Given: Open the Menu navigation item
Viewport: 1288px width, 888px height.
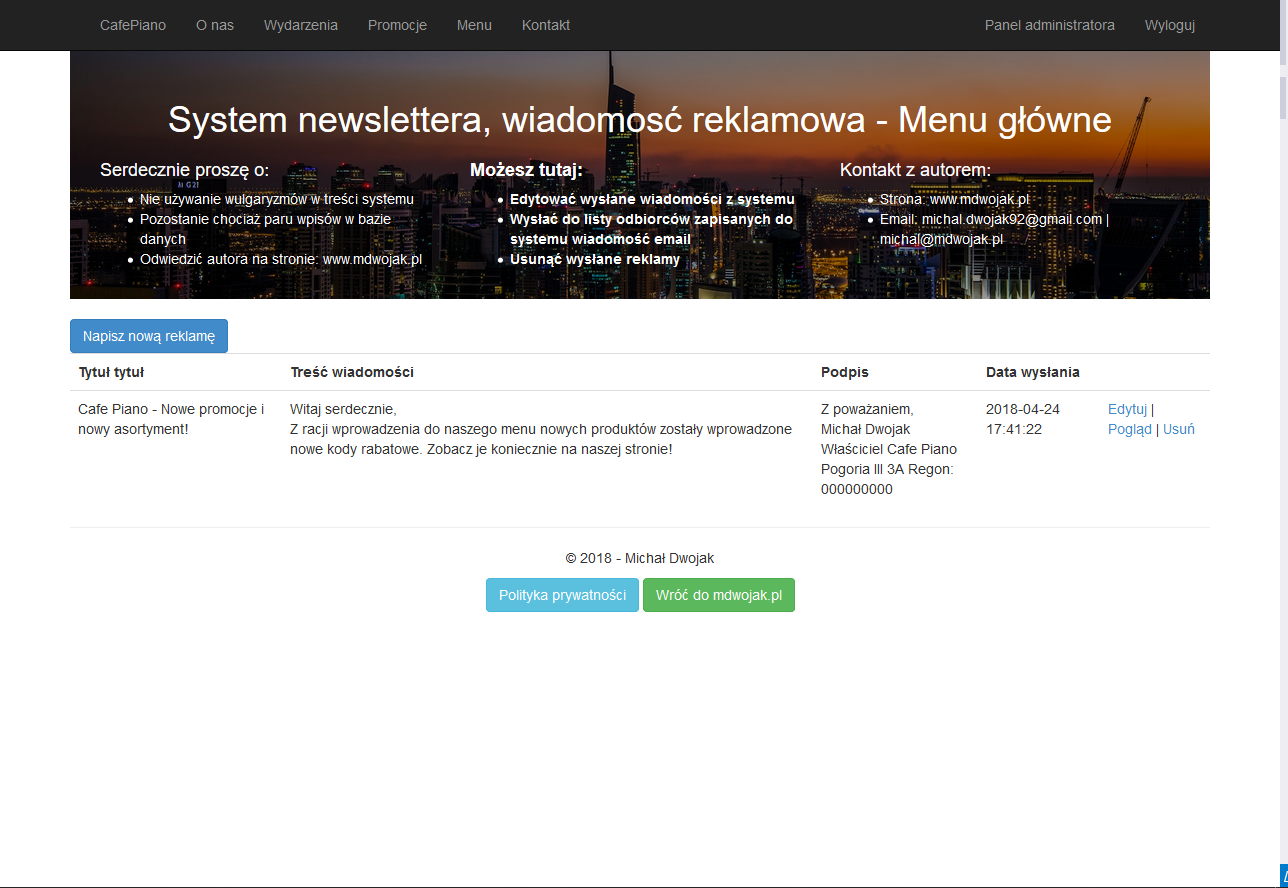Looking at the screenshot, I should (474, 25).
